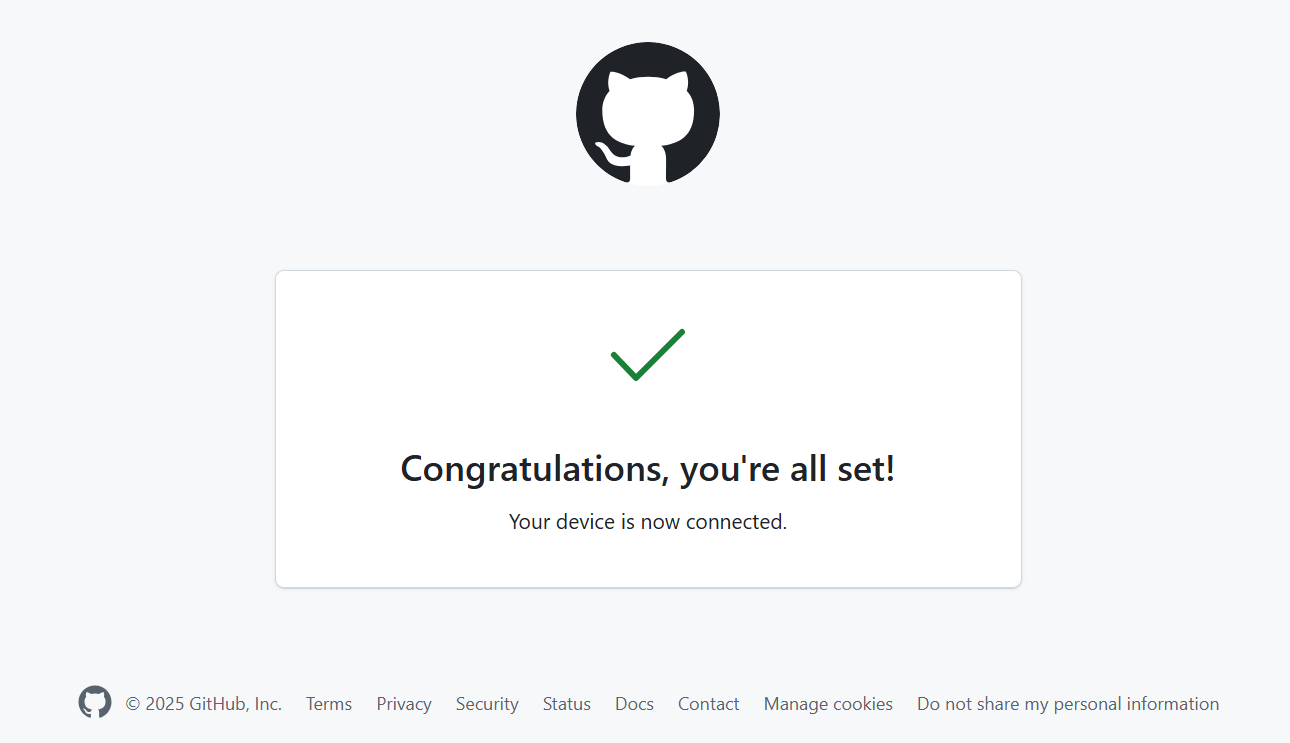Open the Privacy footer link
The image size is (1290, 743).
pos(404,704)
